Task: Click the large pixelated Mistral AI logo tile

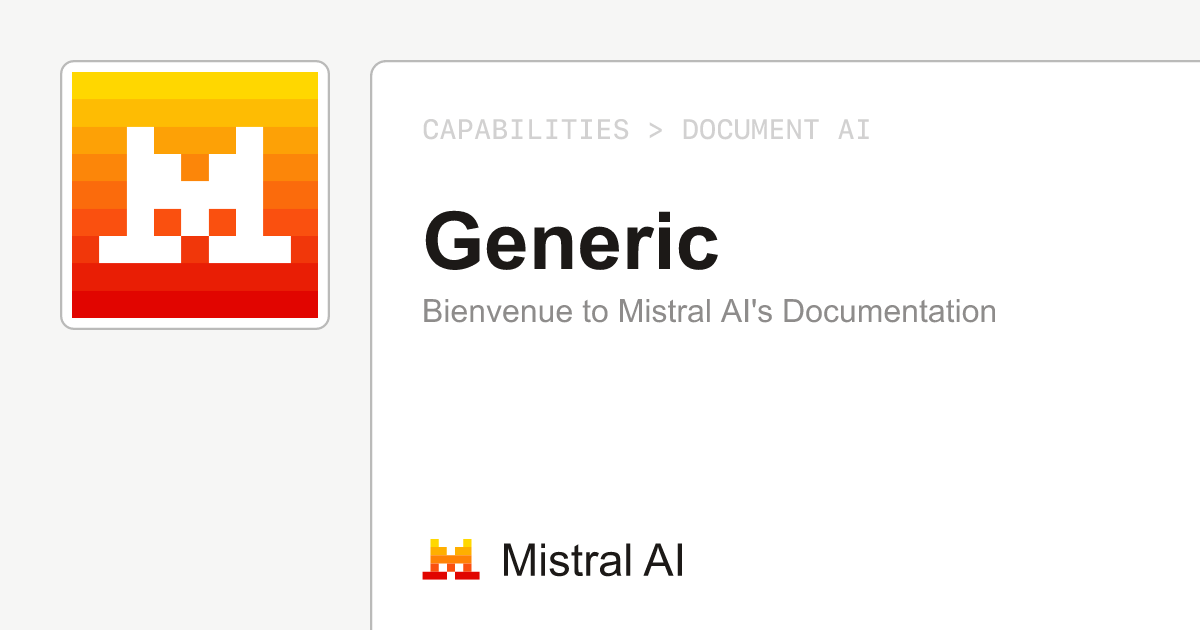Action: click(194, 194)
